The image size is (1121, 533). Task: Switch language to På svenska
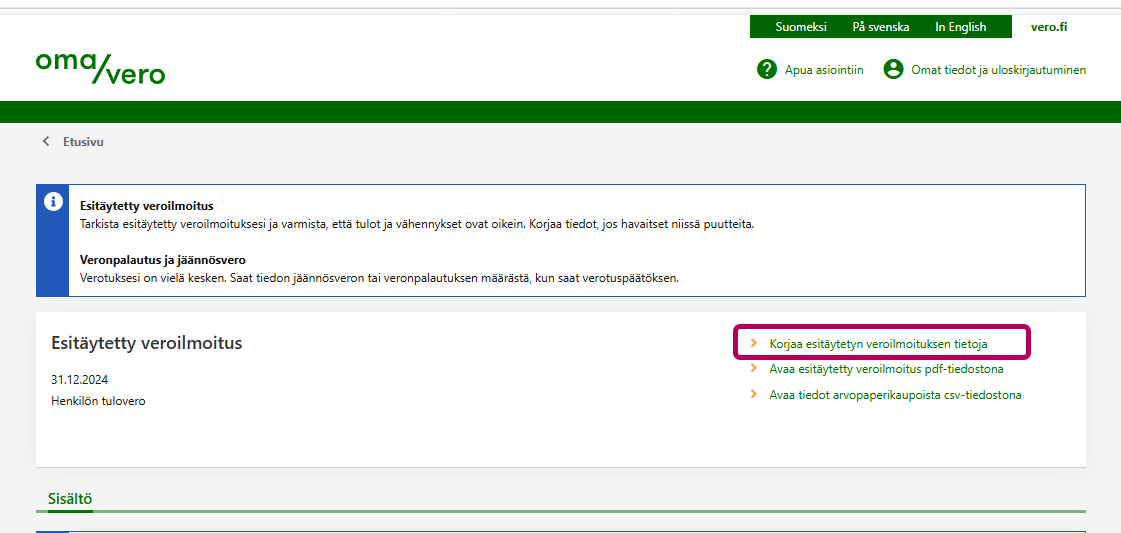(880, 27)
